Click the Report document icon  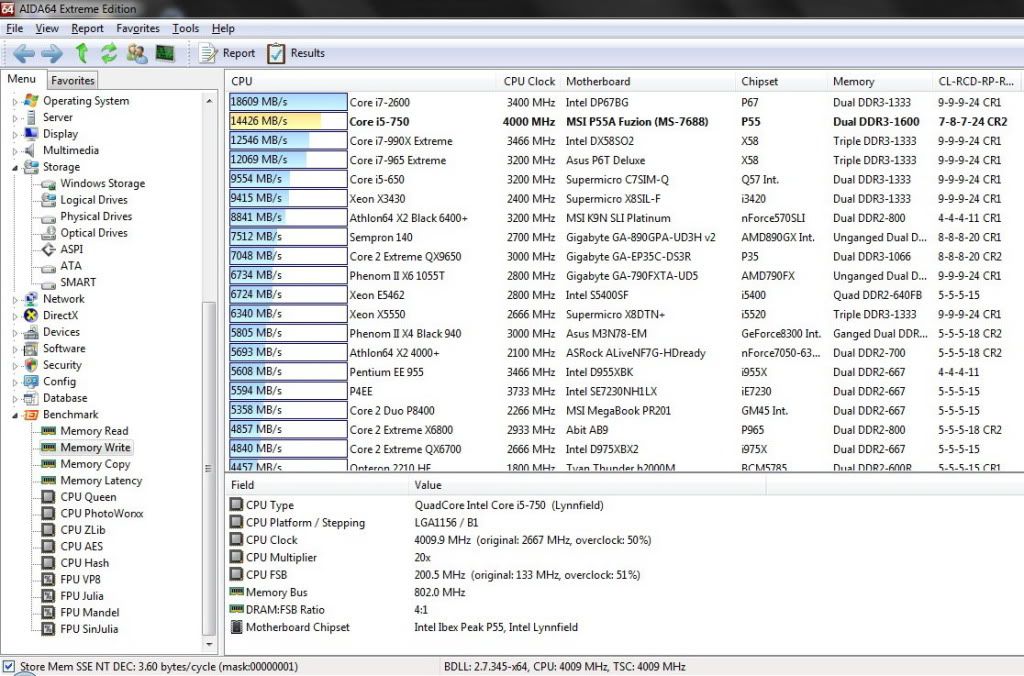pyautogui.click(x=208, y=53)
